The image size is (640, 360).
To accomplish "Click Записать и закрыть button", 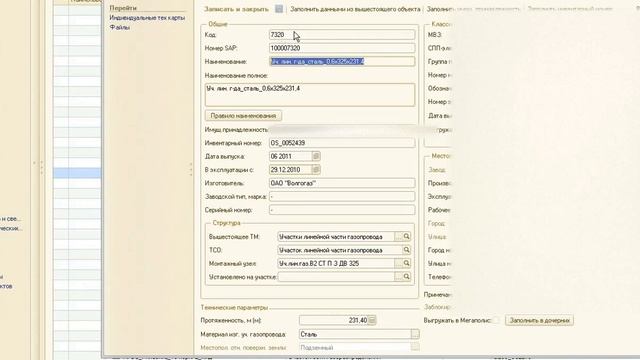I will 237,9.
